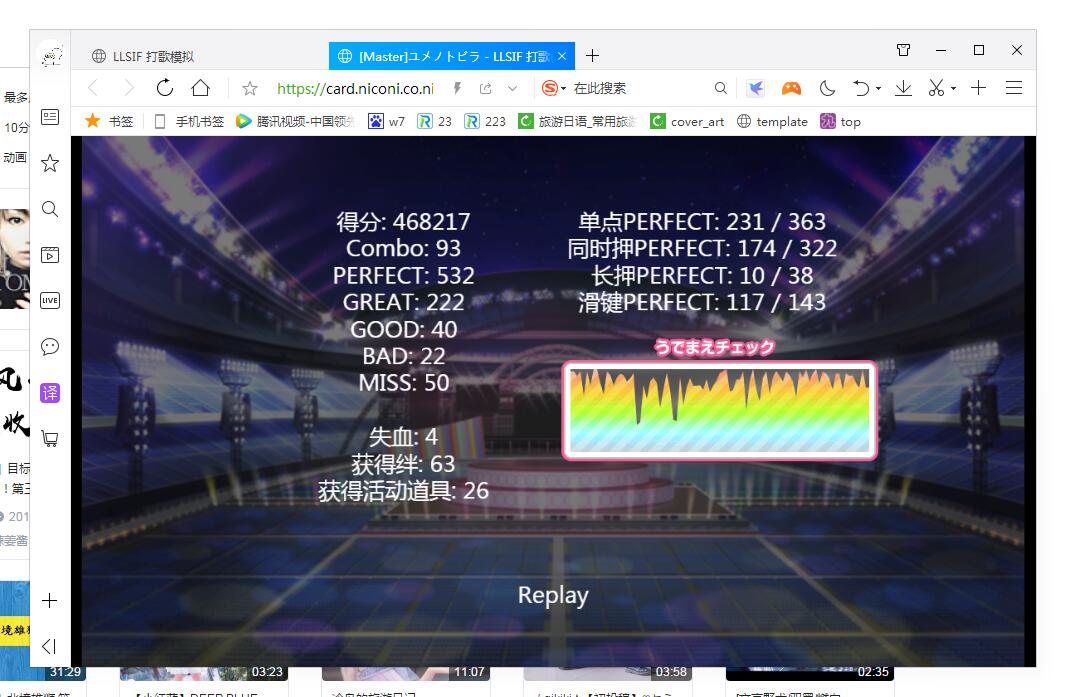
Task: Open the favorites star in sidebar
Action: (x=50, y=163)
